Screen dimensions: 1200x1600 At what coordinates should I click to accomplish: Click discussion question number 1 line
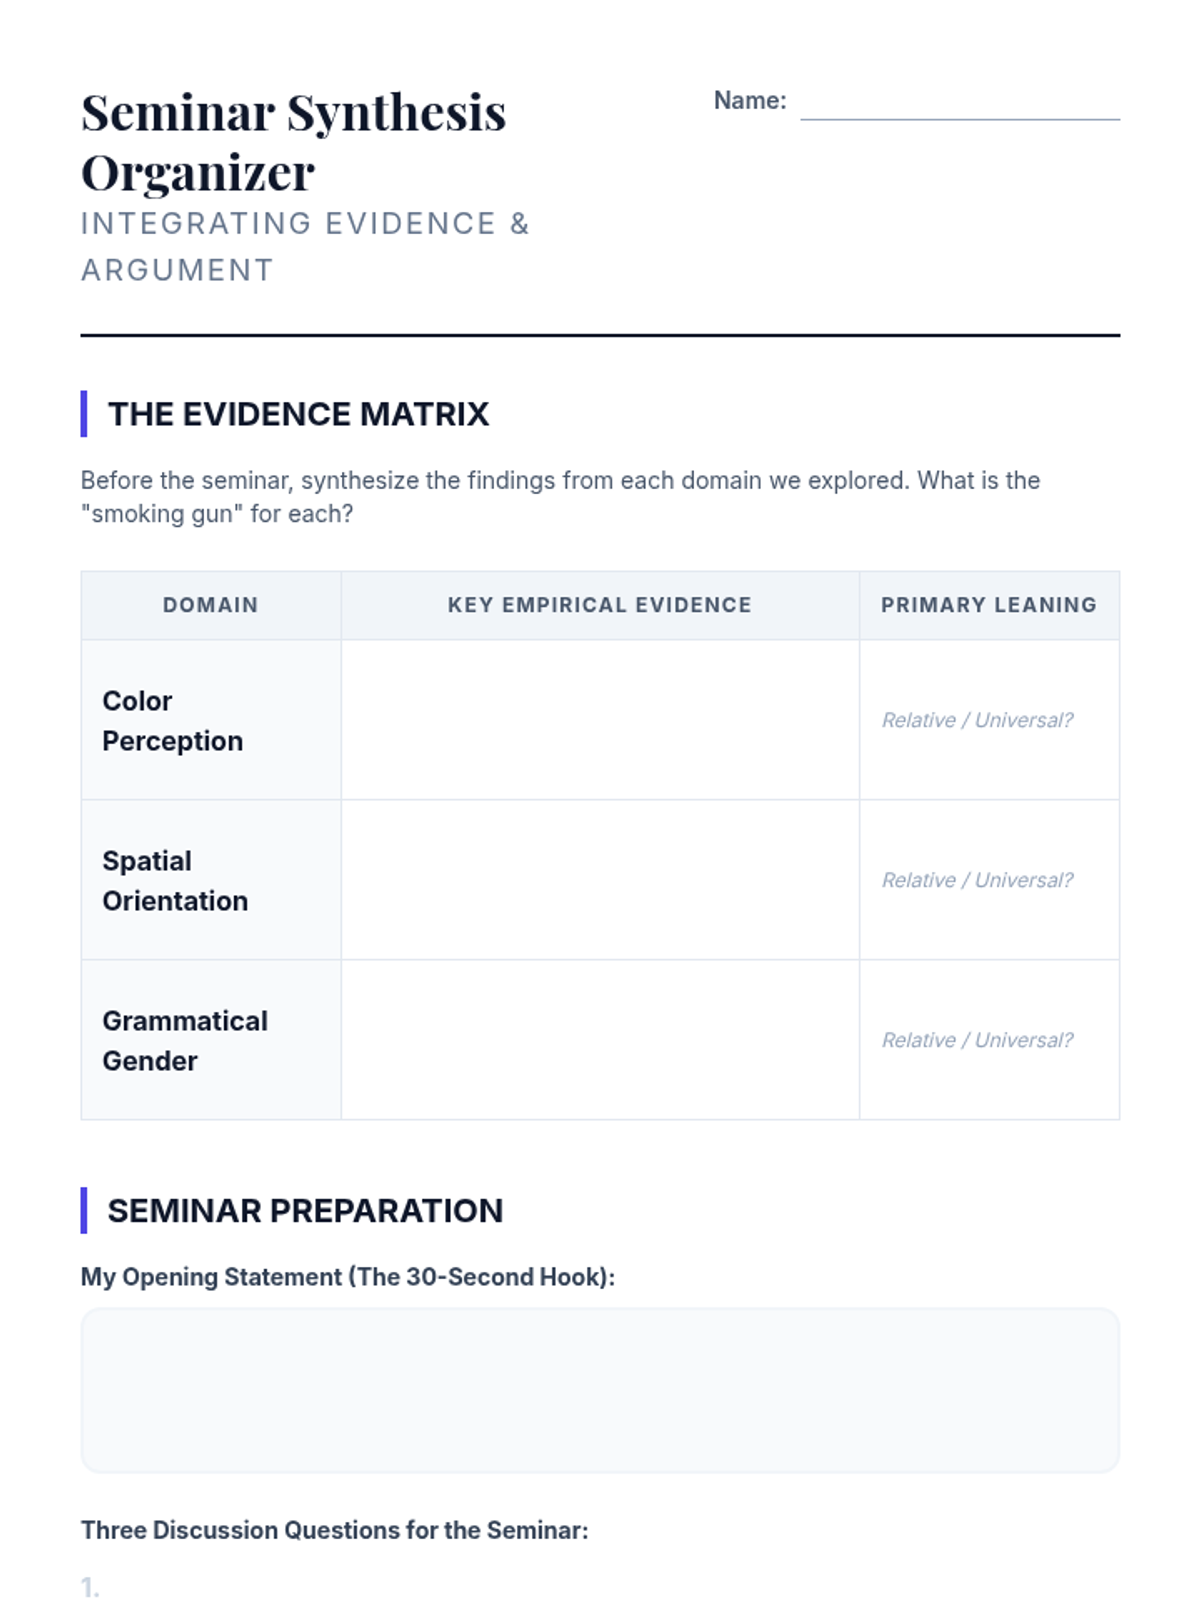[x=600, y=1587]
